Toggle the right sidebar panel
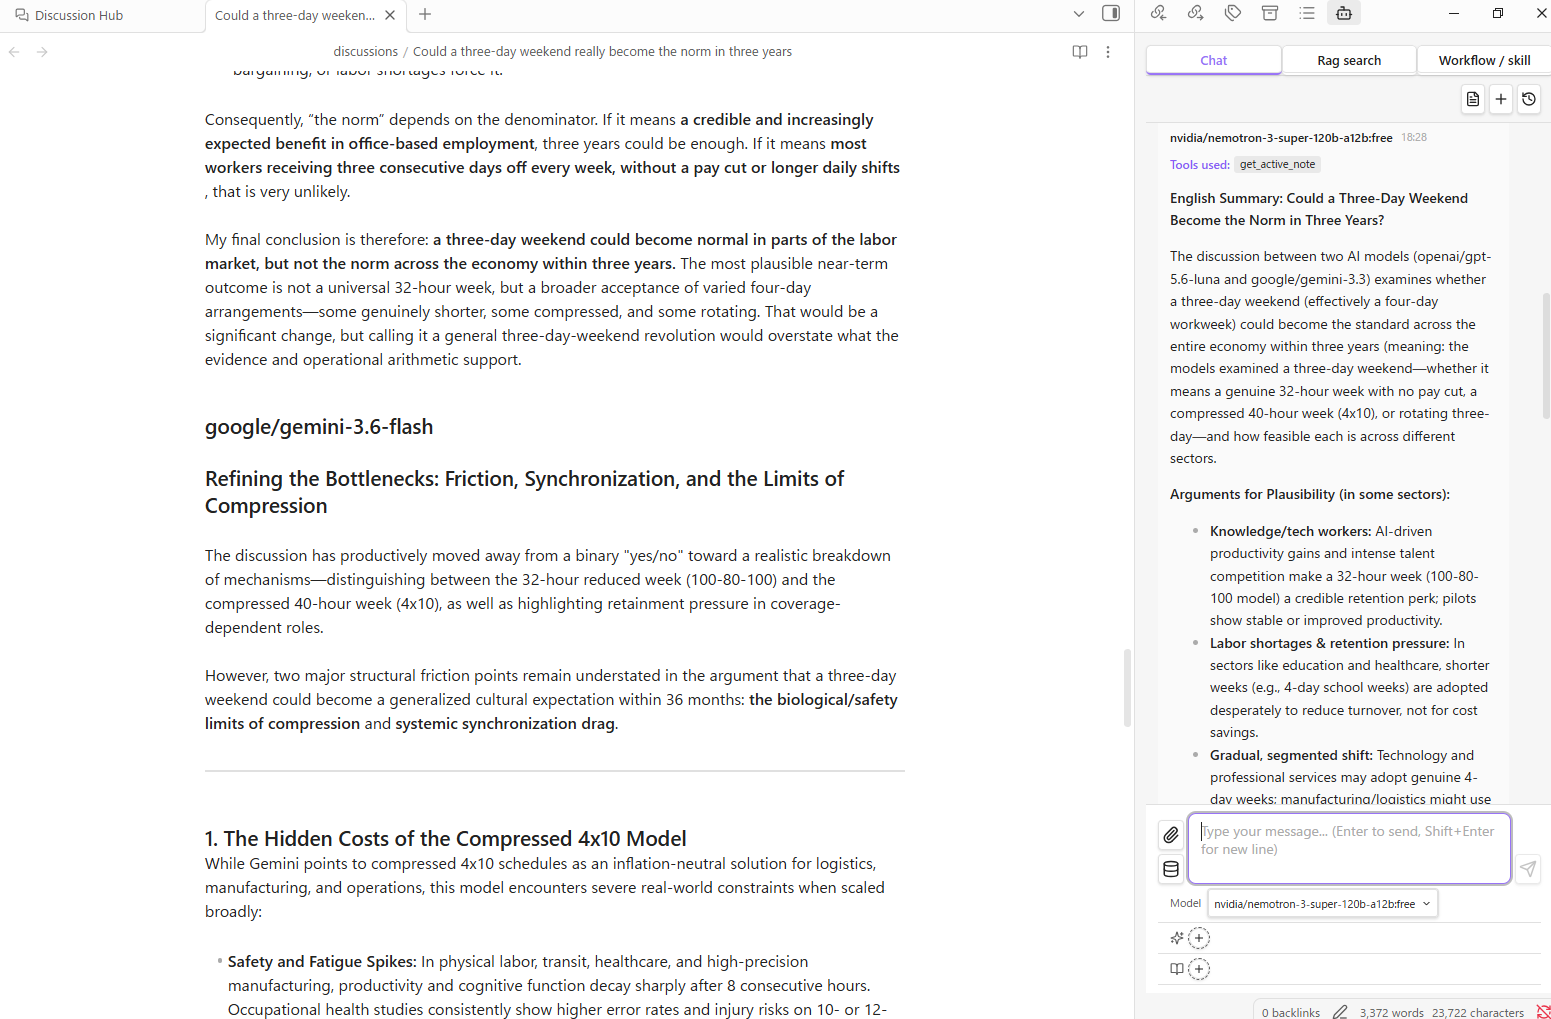Viewport: 1551px width, 1019px height. click(1111, 13)
